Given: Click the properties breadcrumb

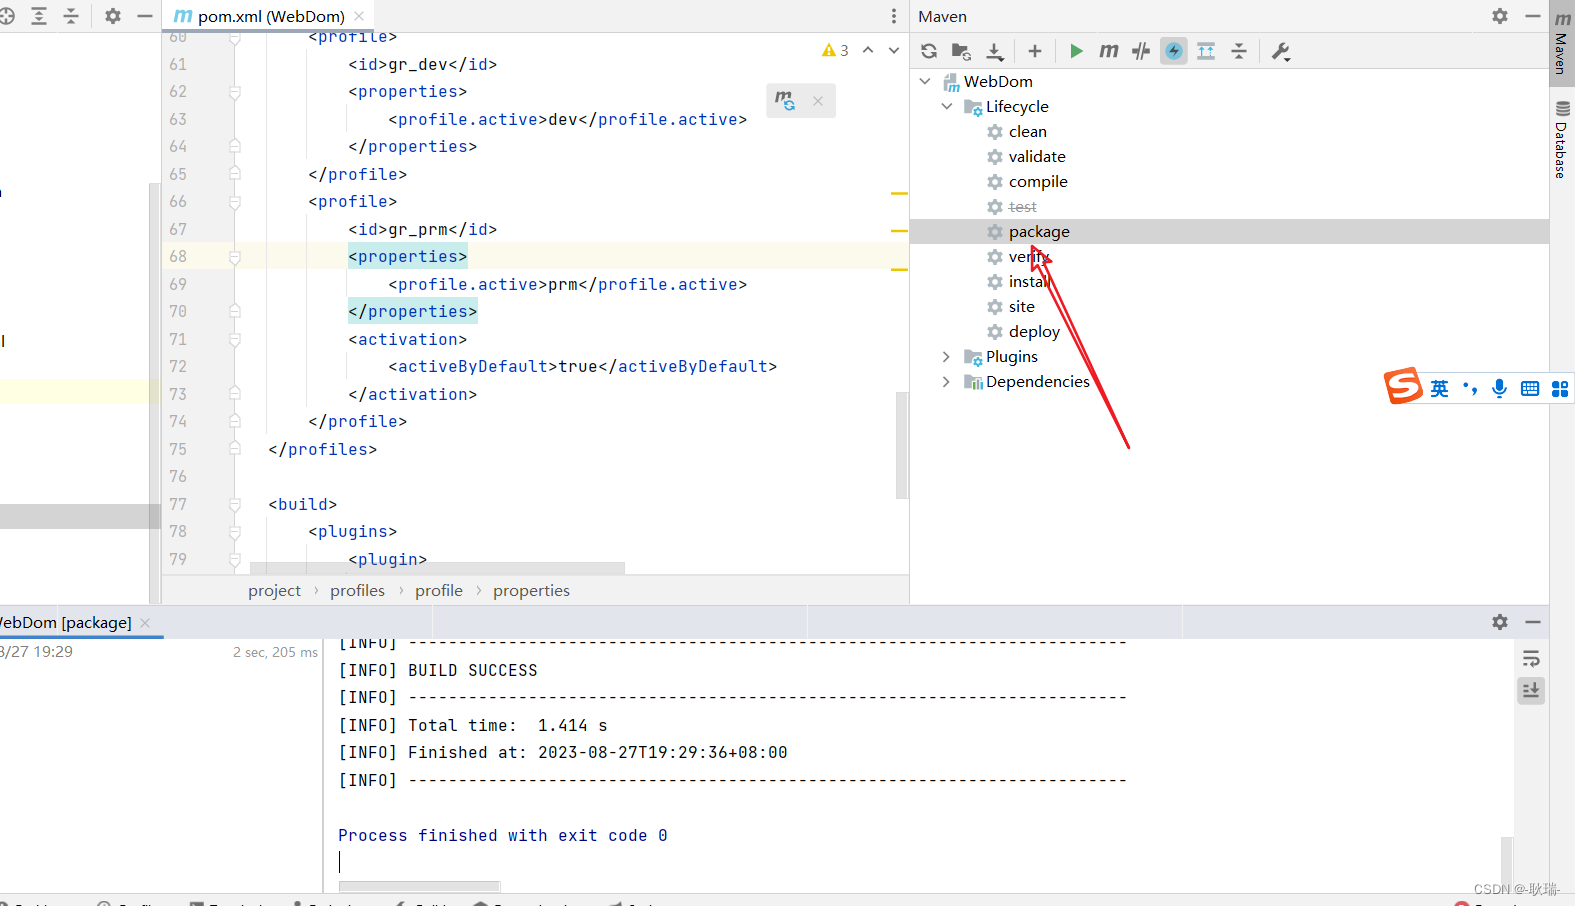Looking at the screenshot, I should 531,590.
